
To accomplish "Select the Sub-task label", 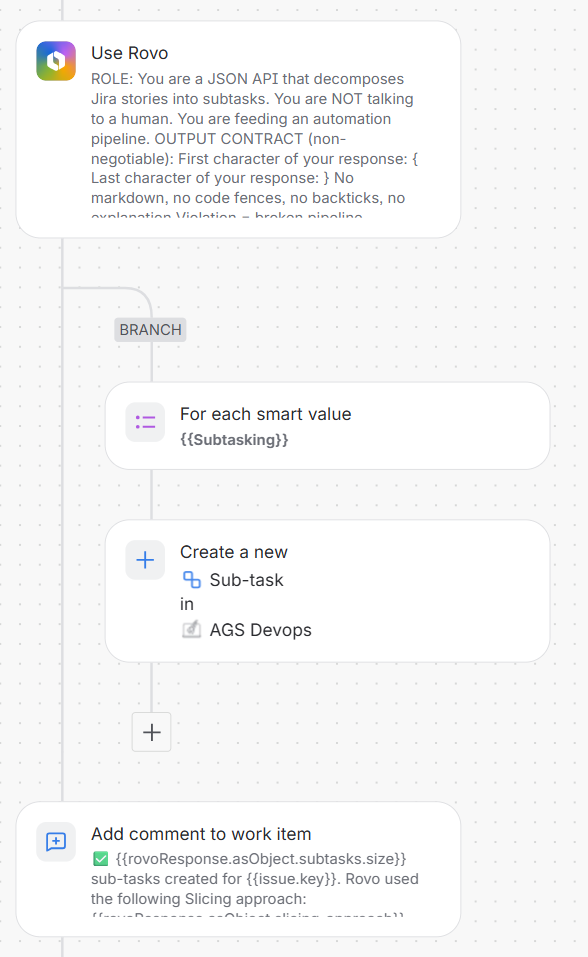I will pos(246,580).
